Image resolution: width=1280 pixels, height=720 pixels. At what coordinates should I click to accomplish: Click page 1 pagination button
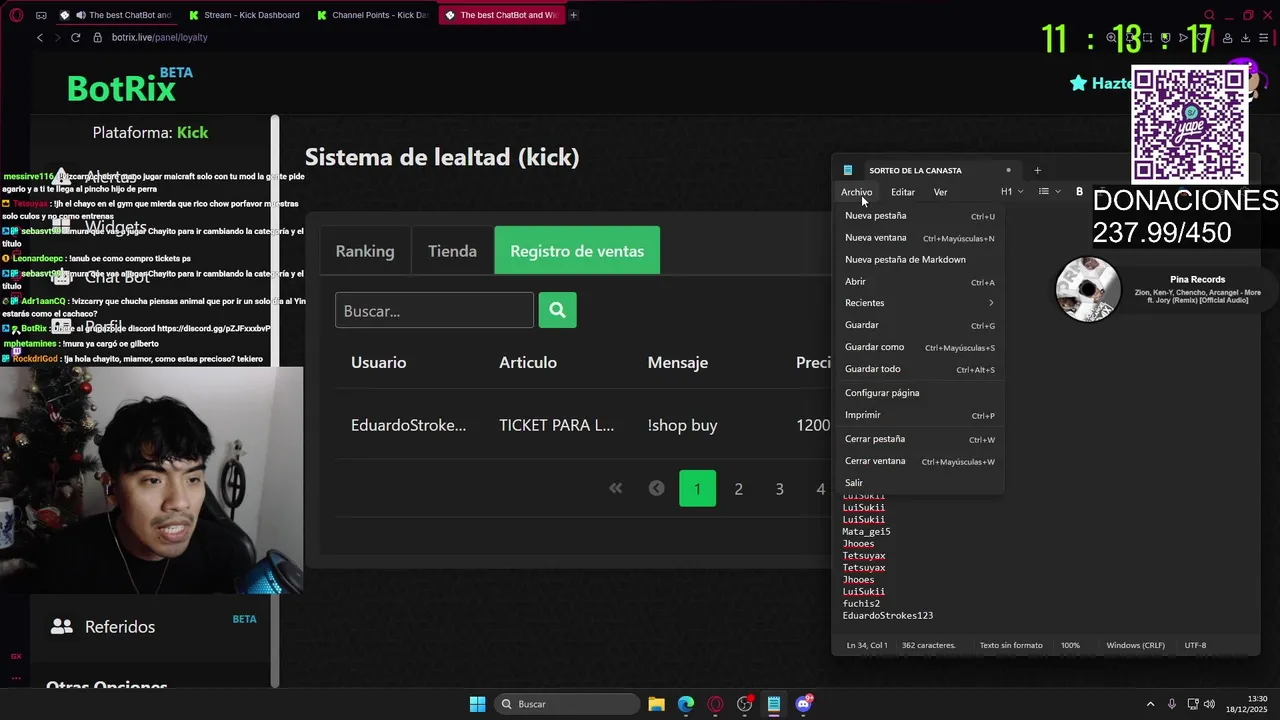[x=697, y=488]
